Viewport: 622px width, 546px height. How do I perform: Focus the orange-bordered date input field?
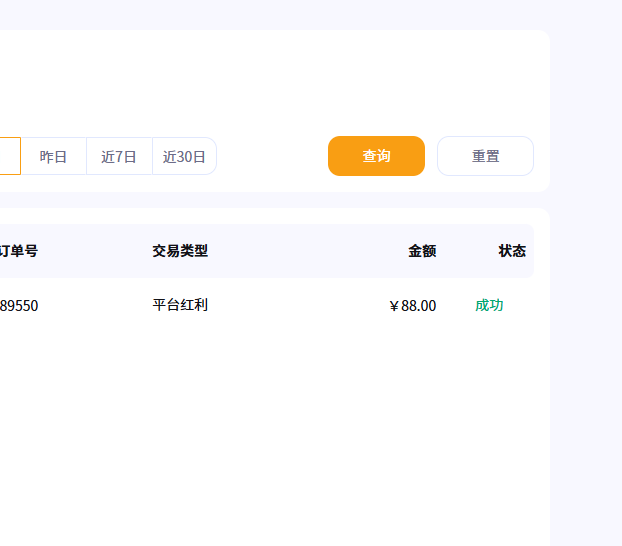[x=9, y=156]
